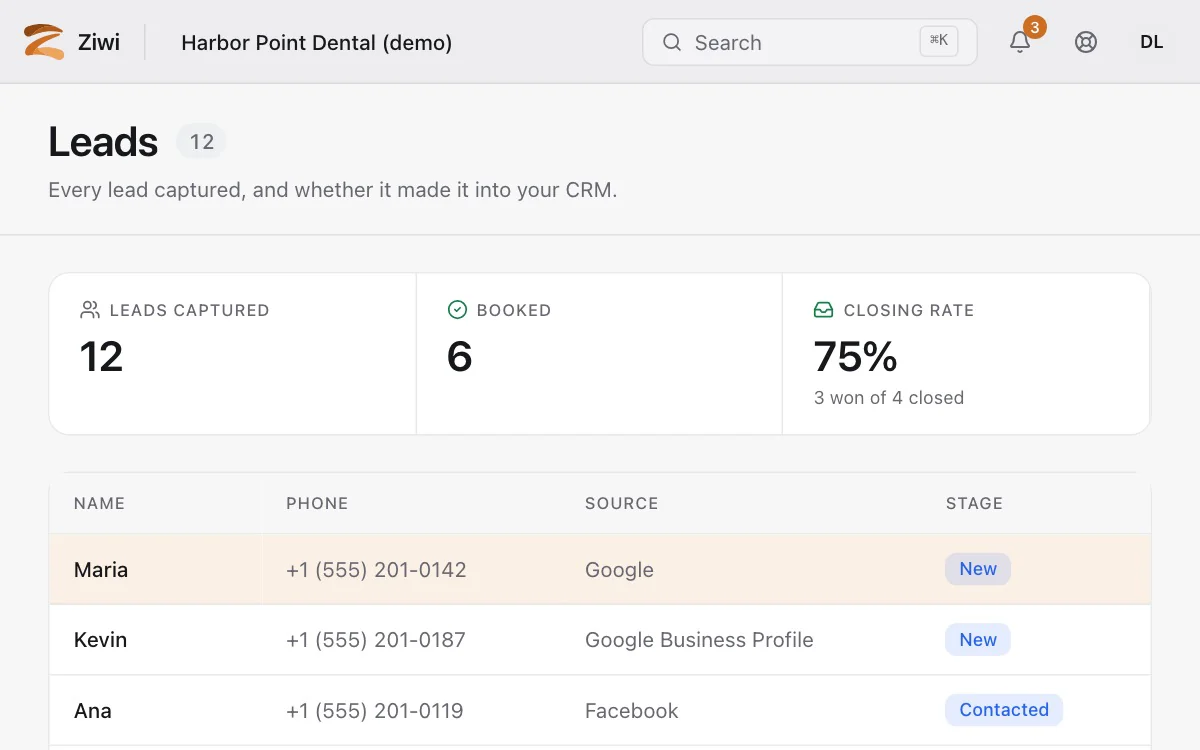1200x750 pixels.
Task: Sort by the Stage column header
Action: pyautogui.click(x=974, y=504)
